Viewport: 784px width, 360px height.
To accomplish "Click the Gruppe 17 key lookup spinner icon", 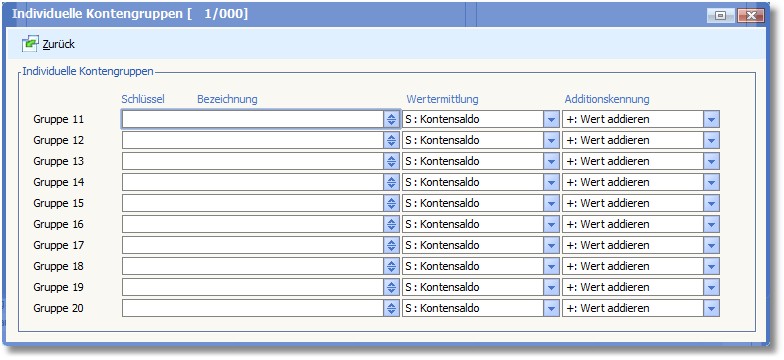I will (392, 246).
